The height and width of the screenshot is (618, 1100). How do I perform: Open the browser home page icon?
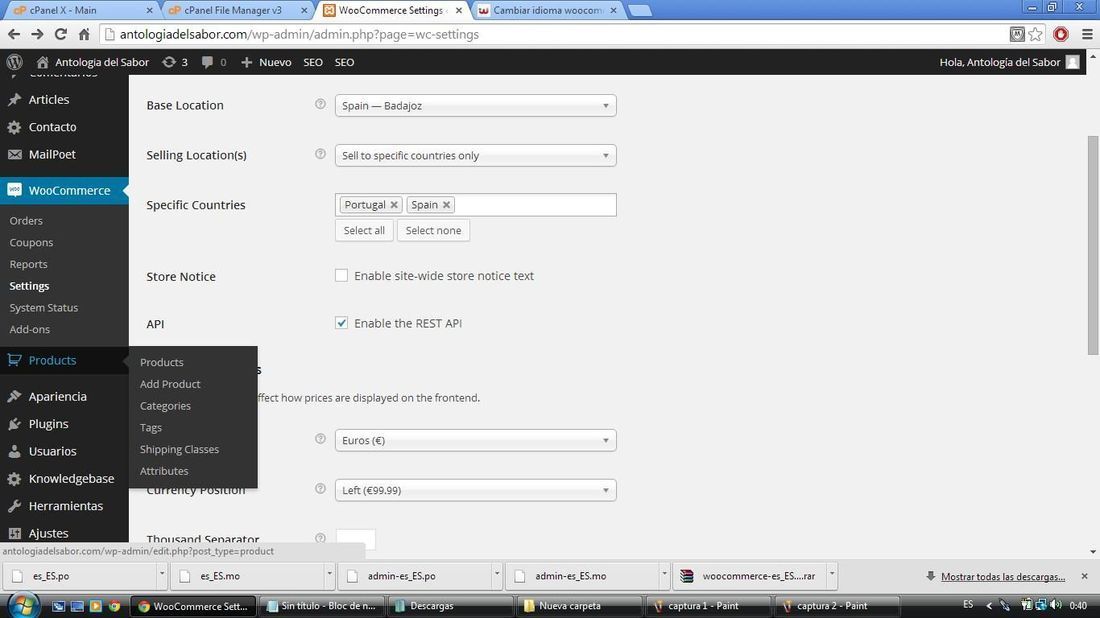83,34
